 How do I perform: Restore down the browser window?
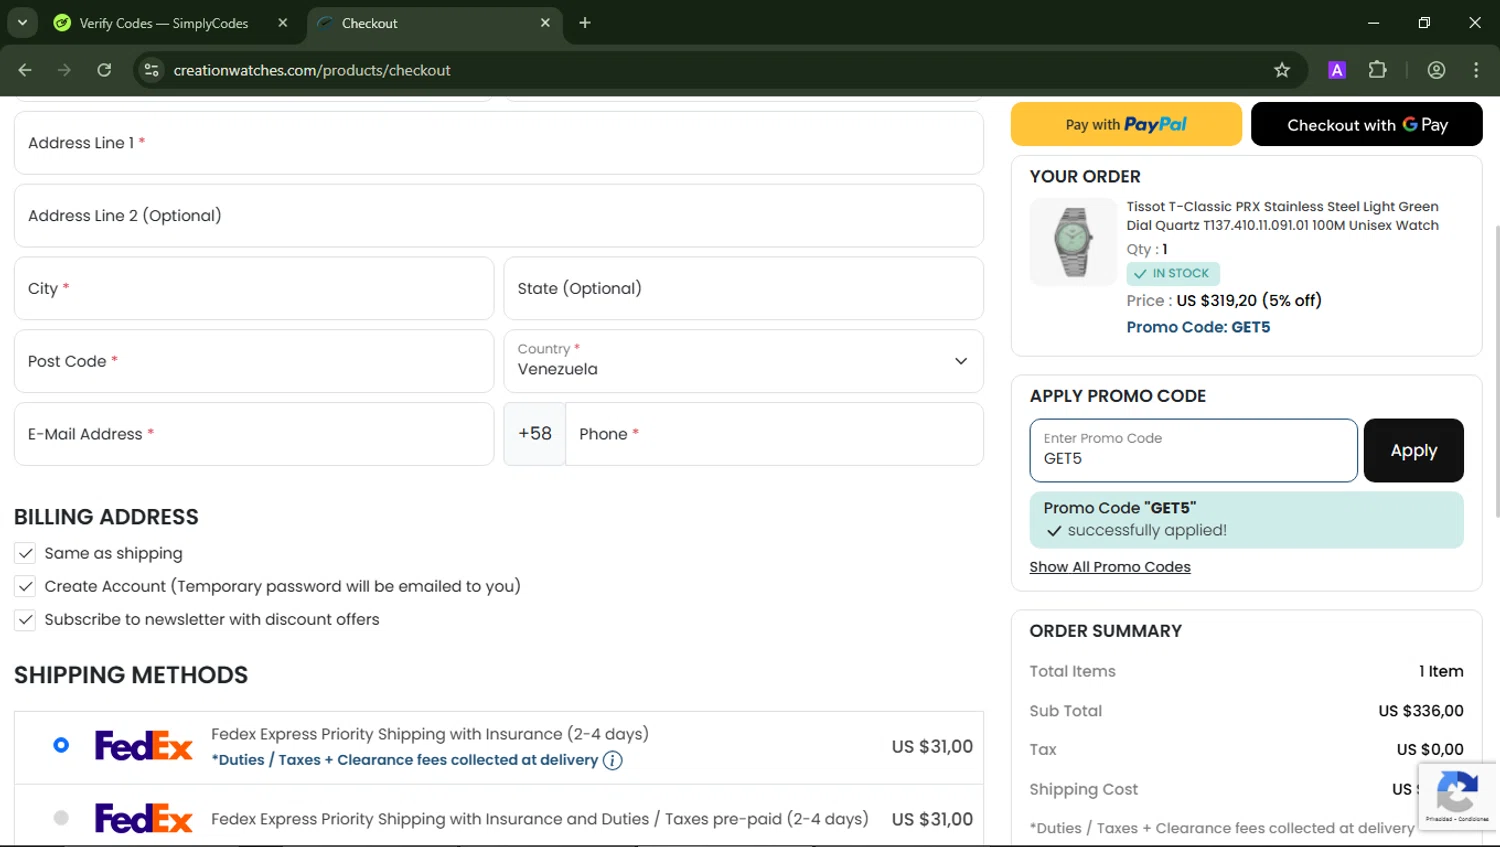(1424, 23)
